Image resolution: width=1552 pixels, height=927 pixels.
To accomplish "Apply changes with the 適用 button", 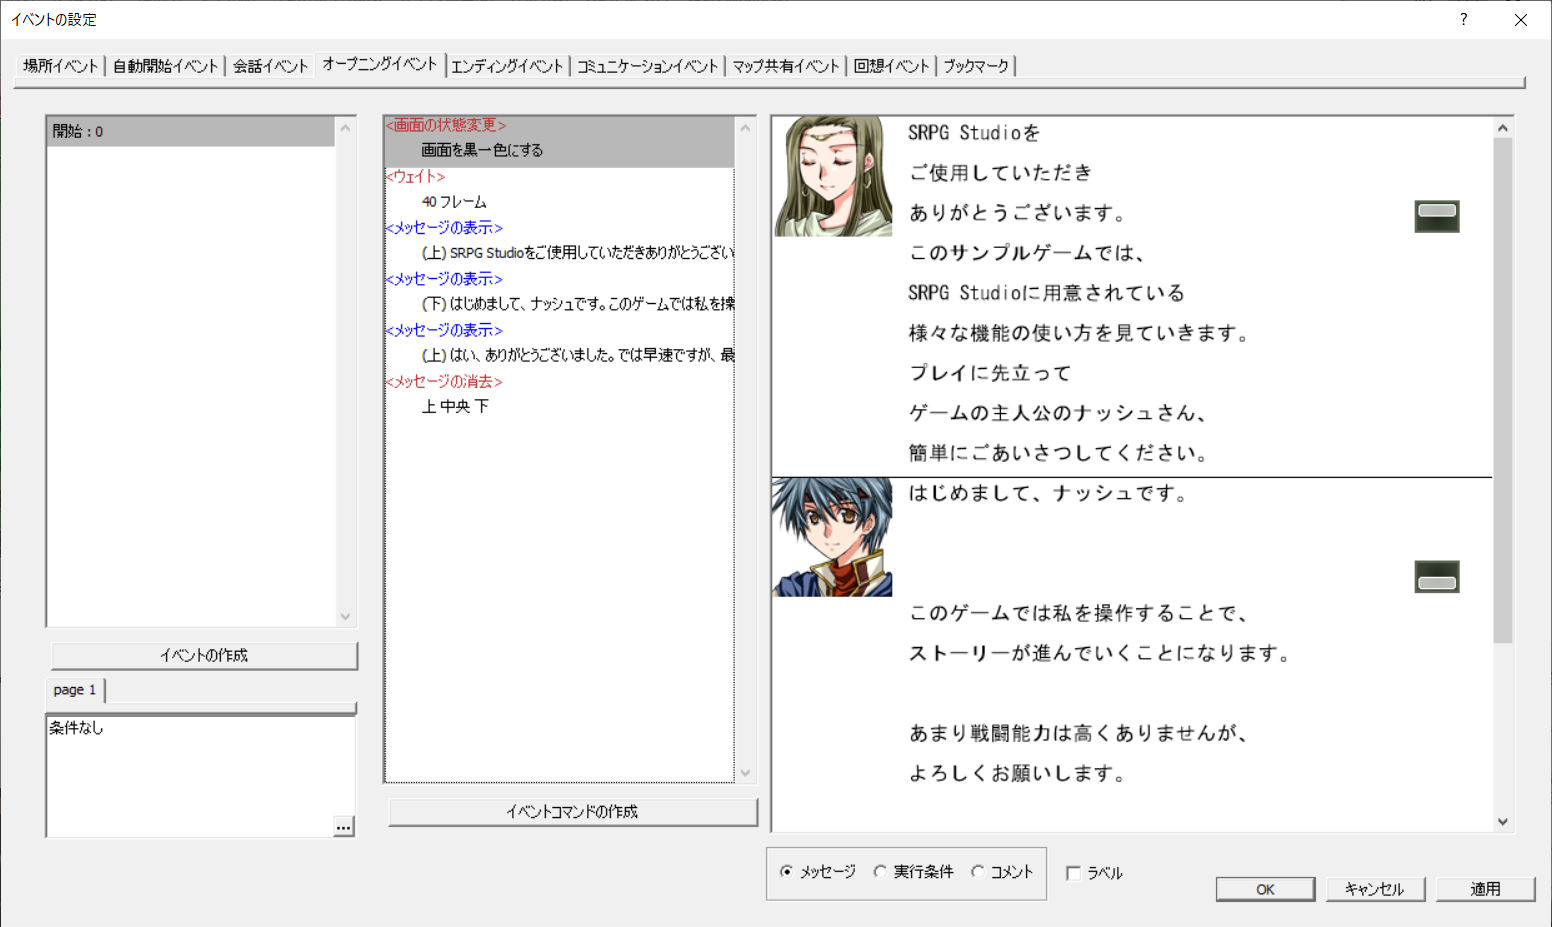I will click(1486, 888).
